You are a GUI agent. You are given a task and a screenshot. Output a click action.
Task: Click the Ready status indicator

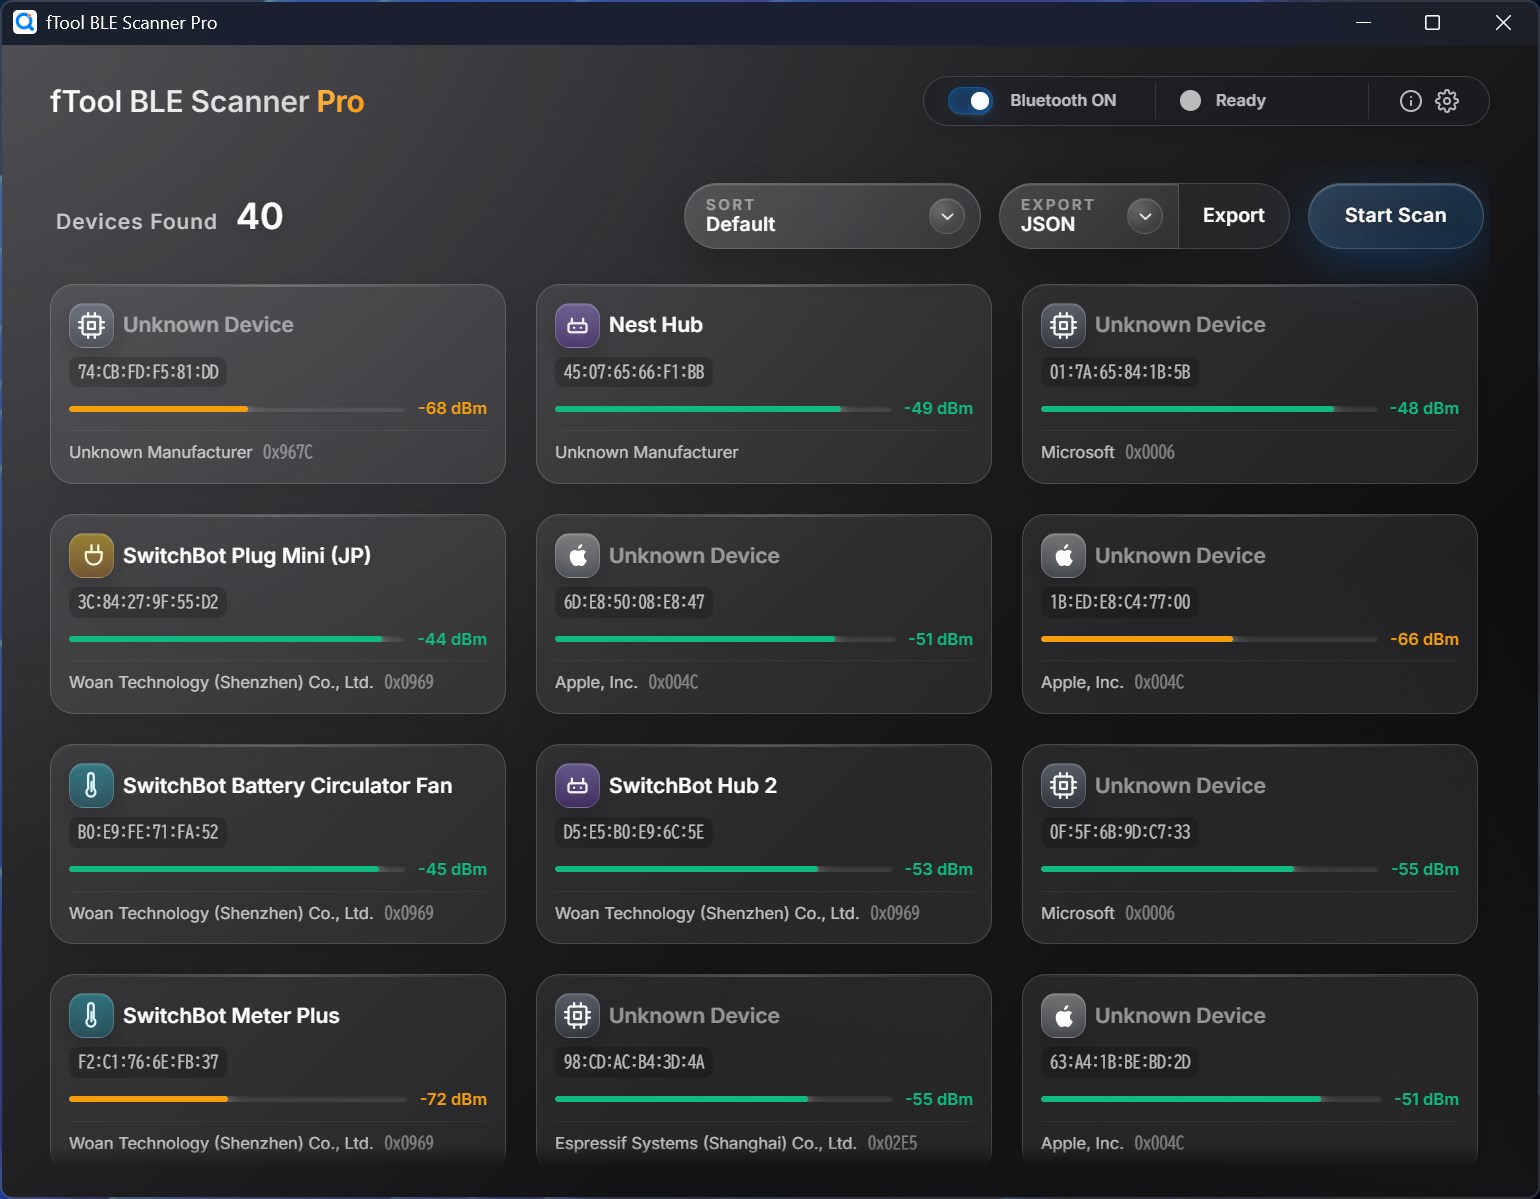[x=1223, y=101]
